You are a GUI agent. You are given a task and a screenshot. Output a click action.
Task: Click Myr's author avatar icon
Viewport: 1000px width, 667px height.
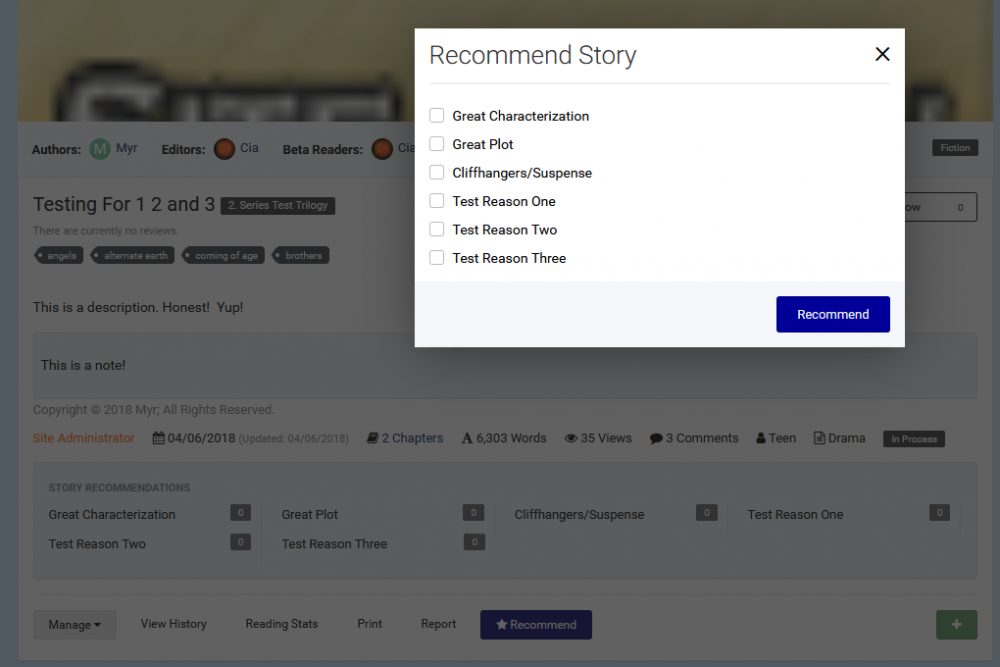(100, 149)
